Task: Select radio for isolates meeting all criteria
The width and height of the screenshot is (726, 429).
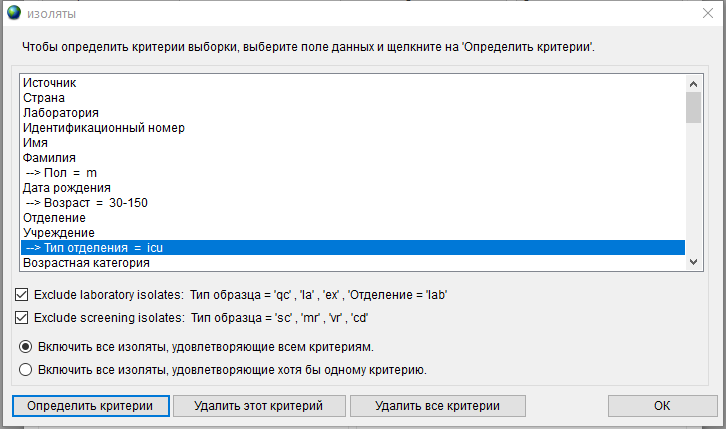Action: click(x=25, y=346)
